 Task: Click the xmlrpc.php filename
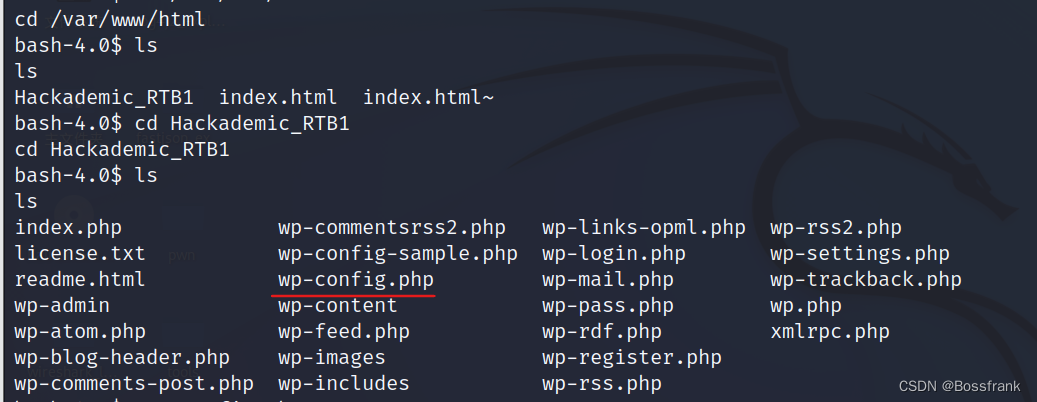(x=830, y=331)
